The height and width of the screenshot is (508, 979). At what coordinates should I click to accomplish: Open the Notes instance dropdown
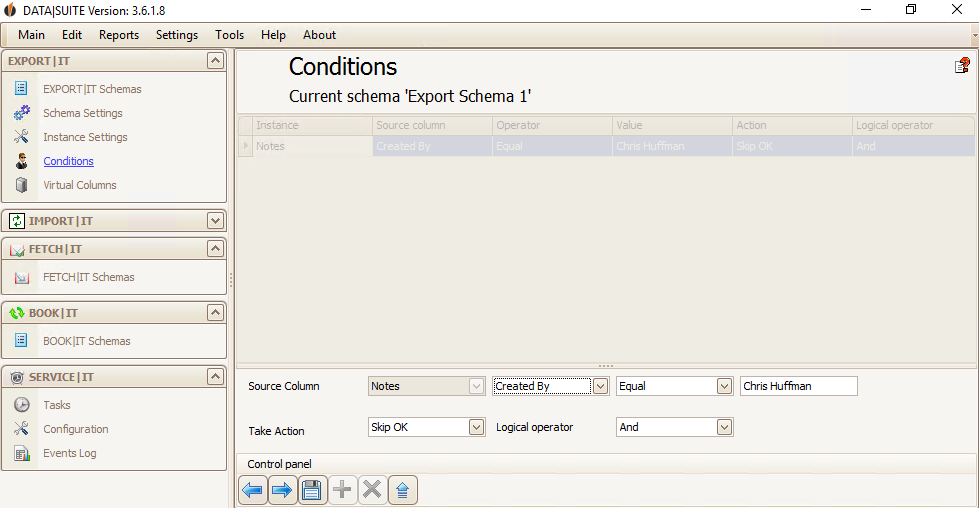tap(476, 386)
